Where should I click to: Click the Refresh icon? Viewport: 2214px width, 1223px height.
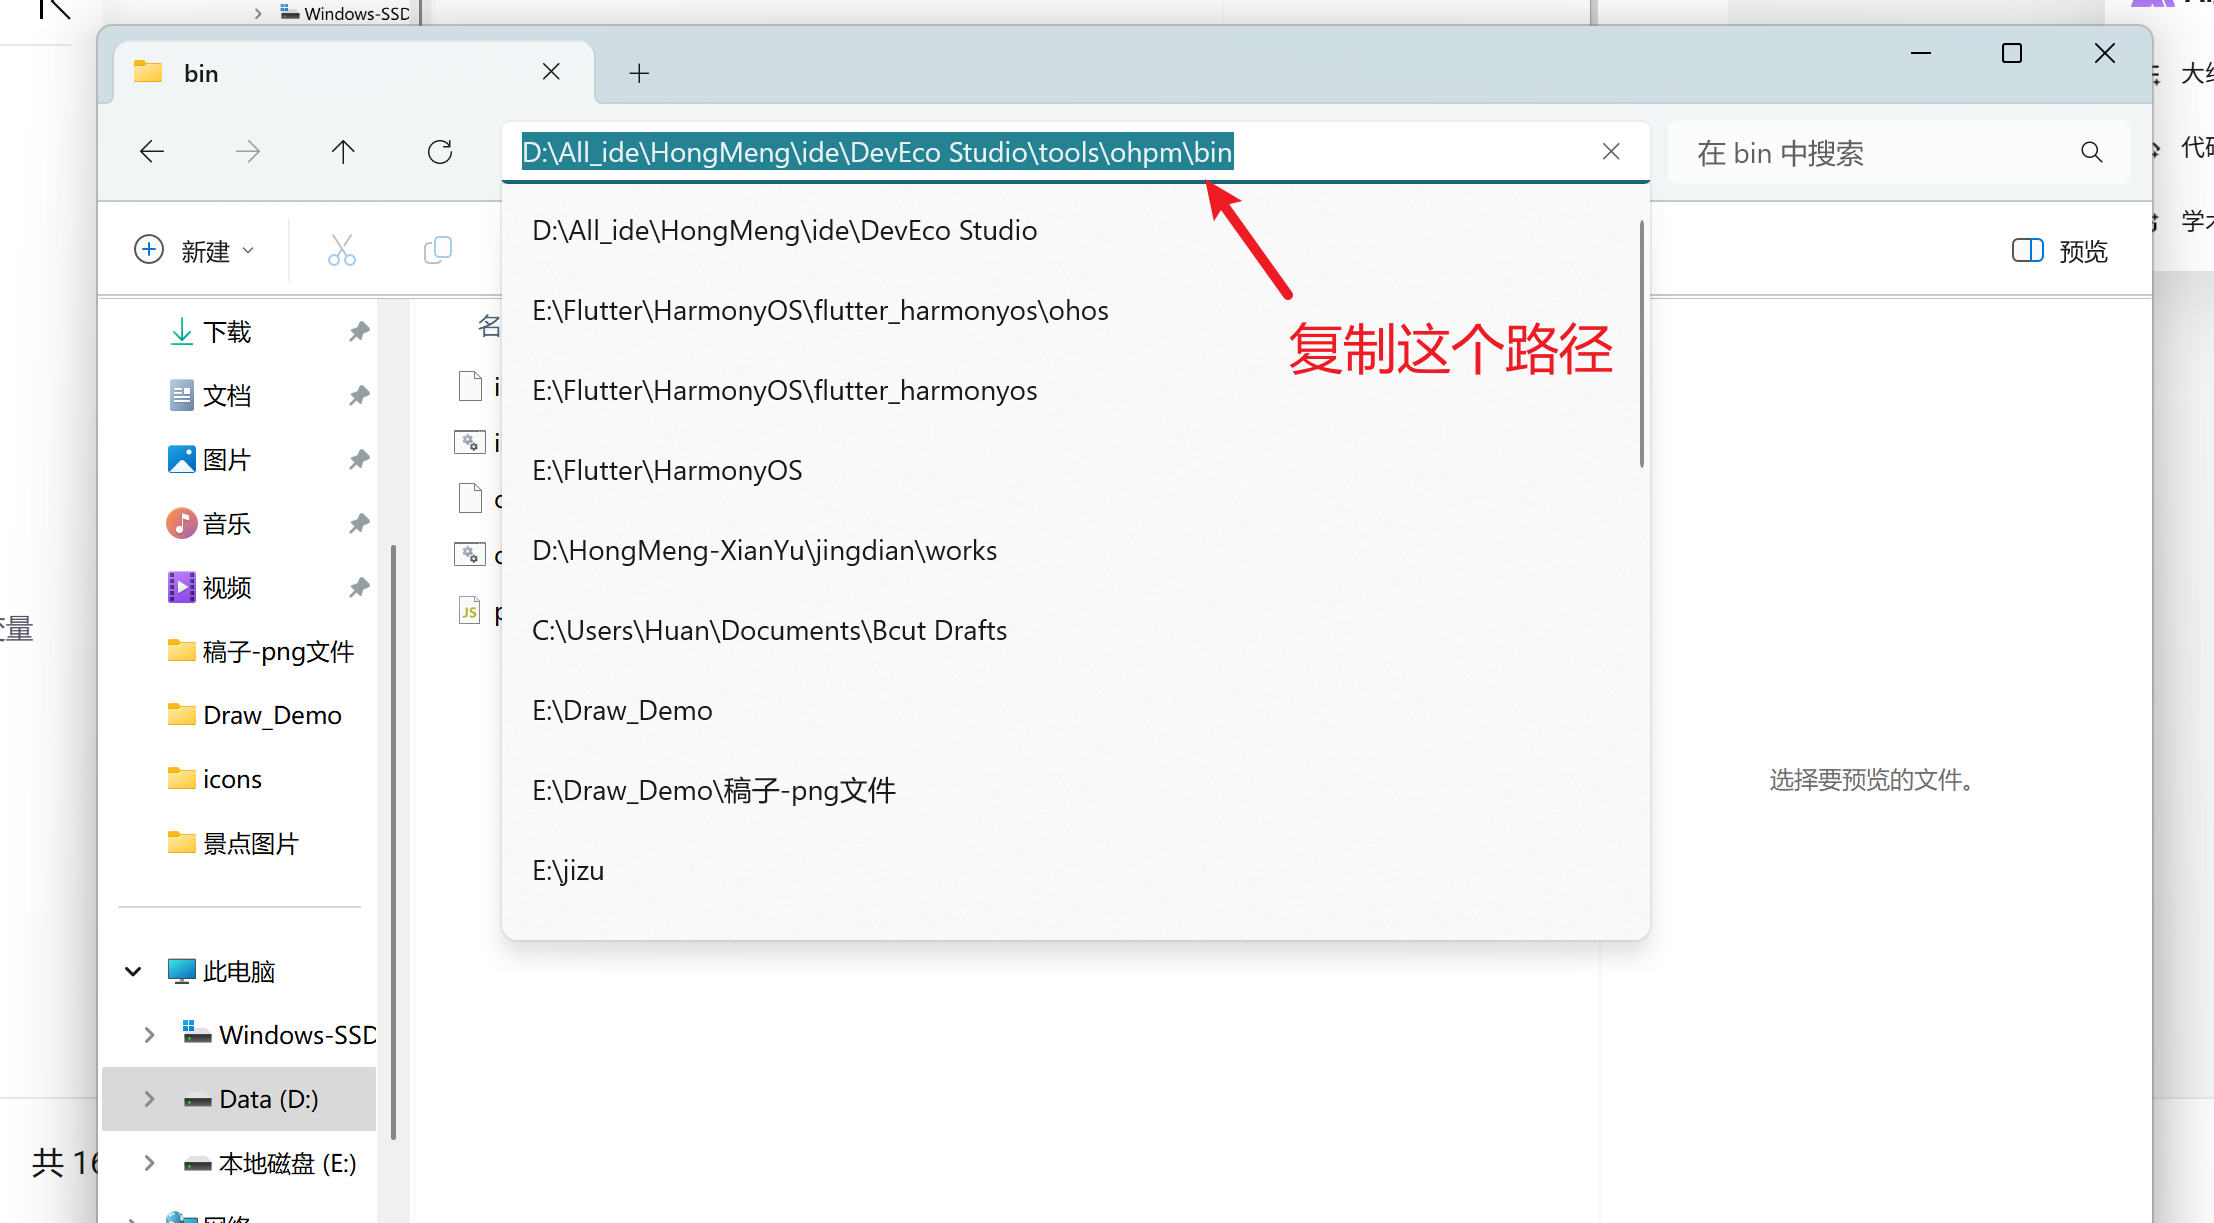point(440,152)
